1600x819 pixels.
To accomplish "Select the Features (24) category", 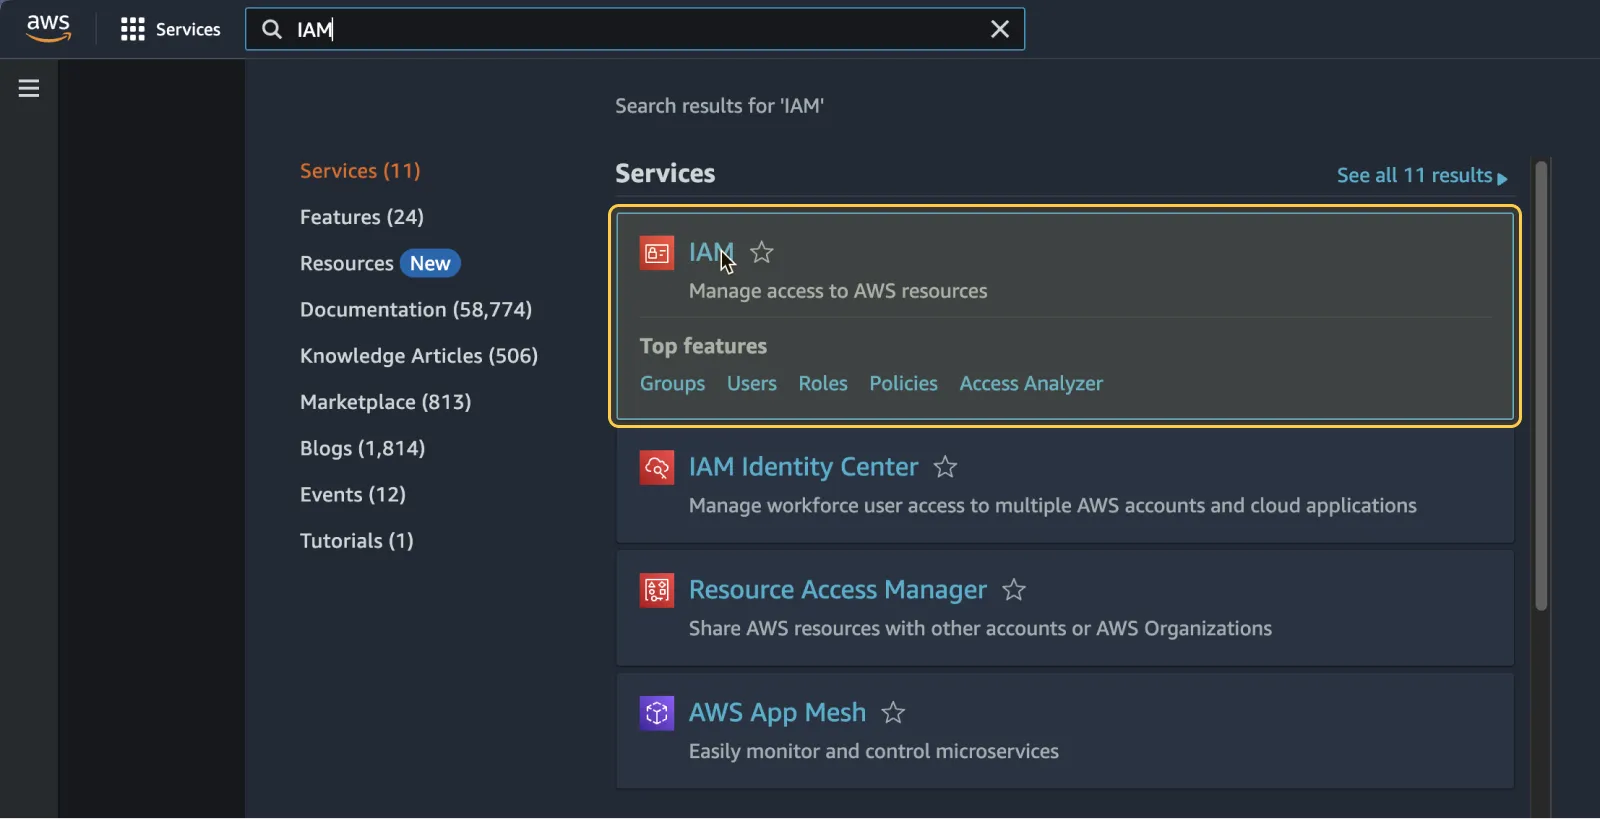I will pyautogui.click(x=362, y=217).
